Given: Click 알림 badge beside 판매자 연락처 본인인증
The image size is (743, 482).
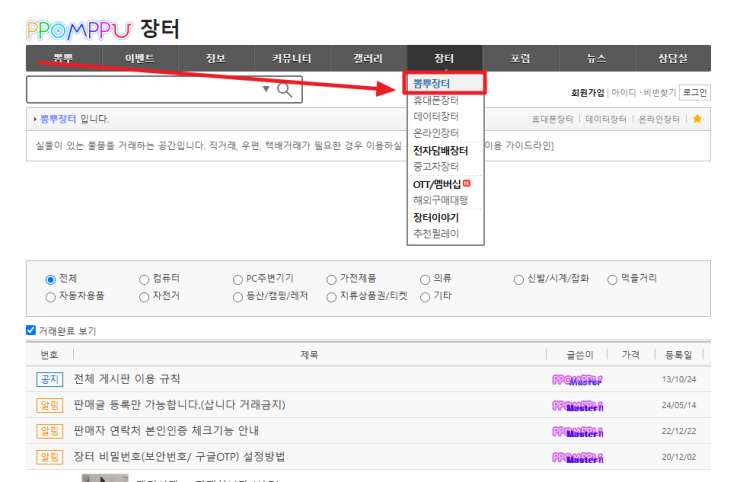Looking at the screenshot, I should tap(49, 431).
